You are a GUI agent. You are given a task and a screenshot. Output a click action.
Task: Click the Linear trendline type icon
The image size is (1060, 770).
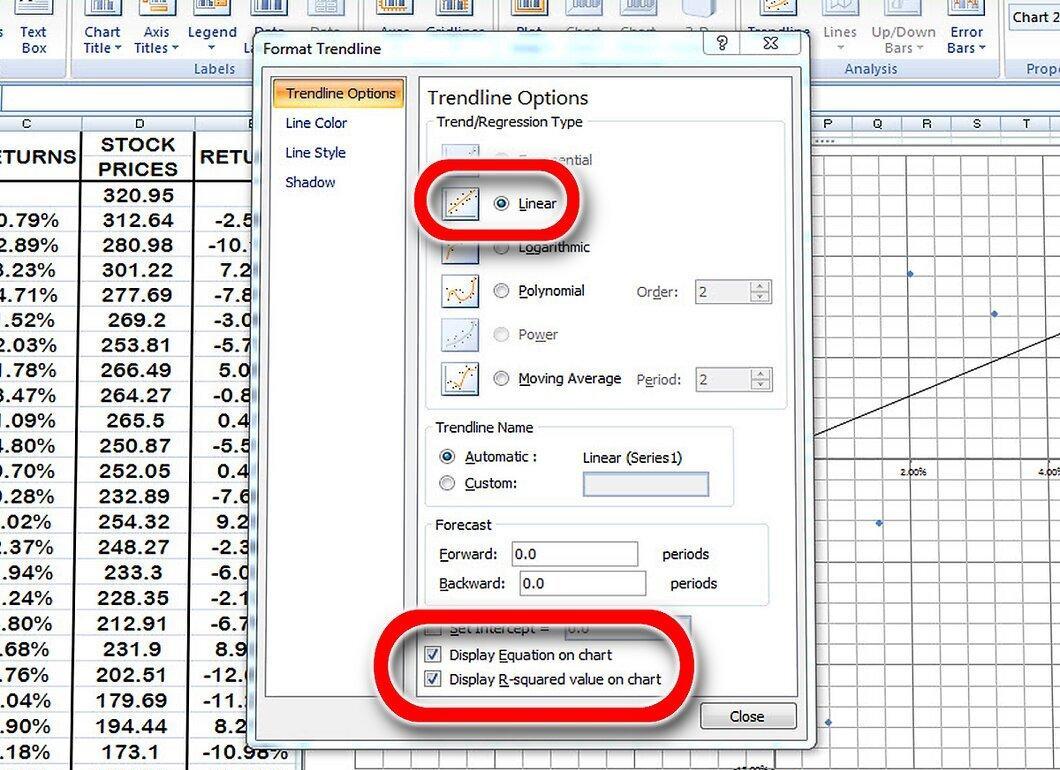tap(460, 203)
